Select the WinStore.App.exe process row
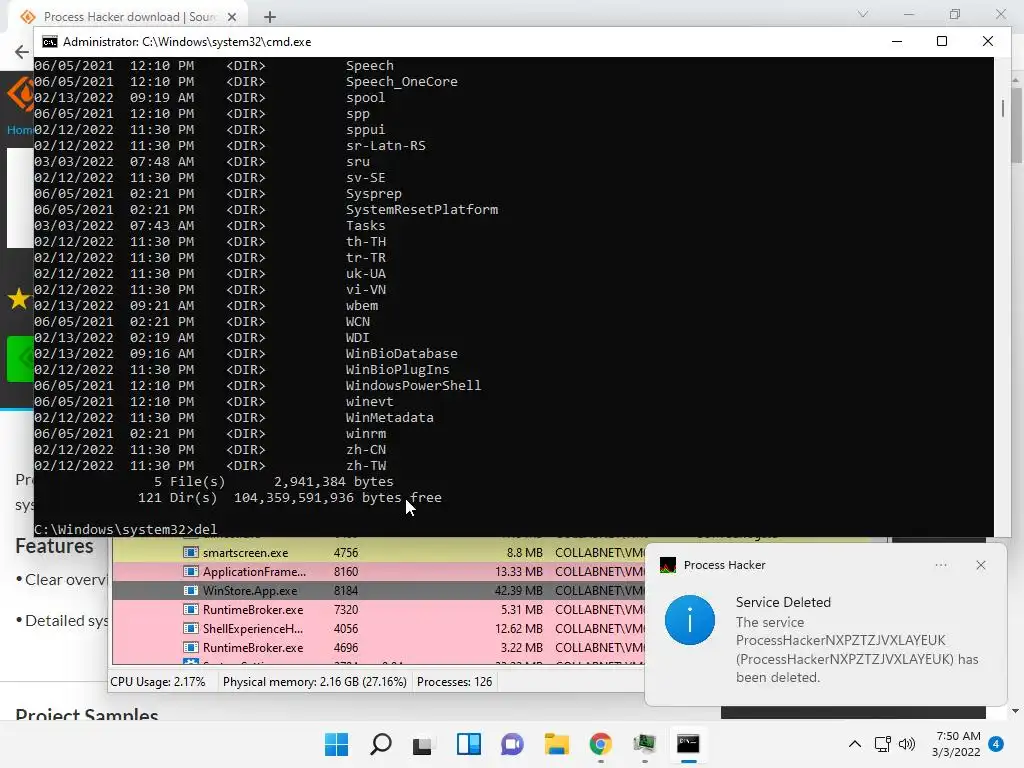The image size is (1024, 768). (x=378, y=590)
